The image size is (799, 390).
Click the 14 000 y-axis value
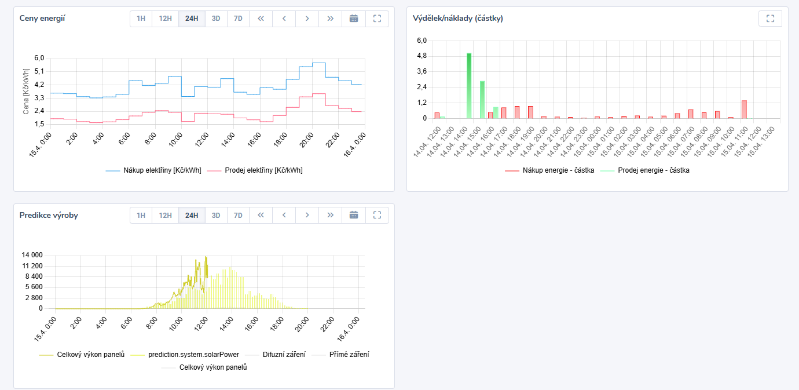(32, 255)
